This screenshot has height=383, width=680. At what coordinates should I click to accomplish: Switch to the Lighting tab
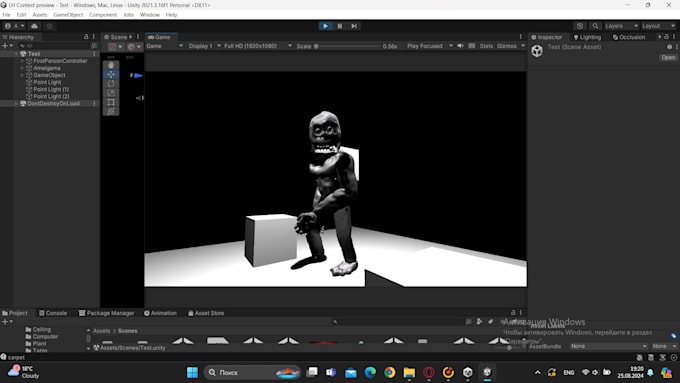(587, 37)
